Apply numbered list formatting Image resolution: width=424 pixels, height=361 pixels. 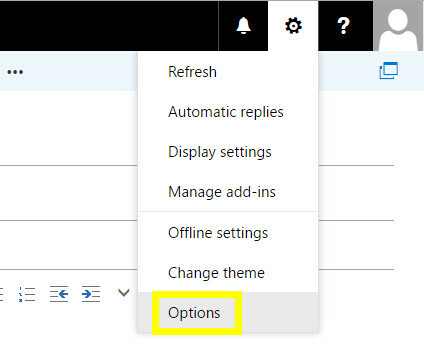[x=27, y=294]
